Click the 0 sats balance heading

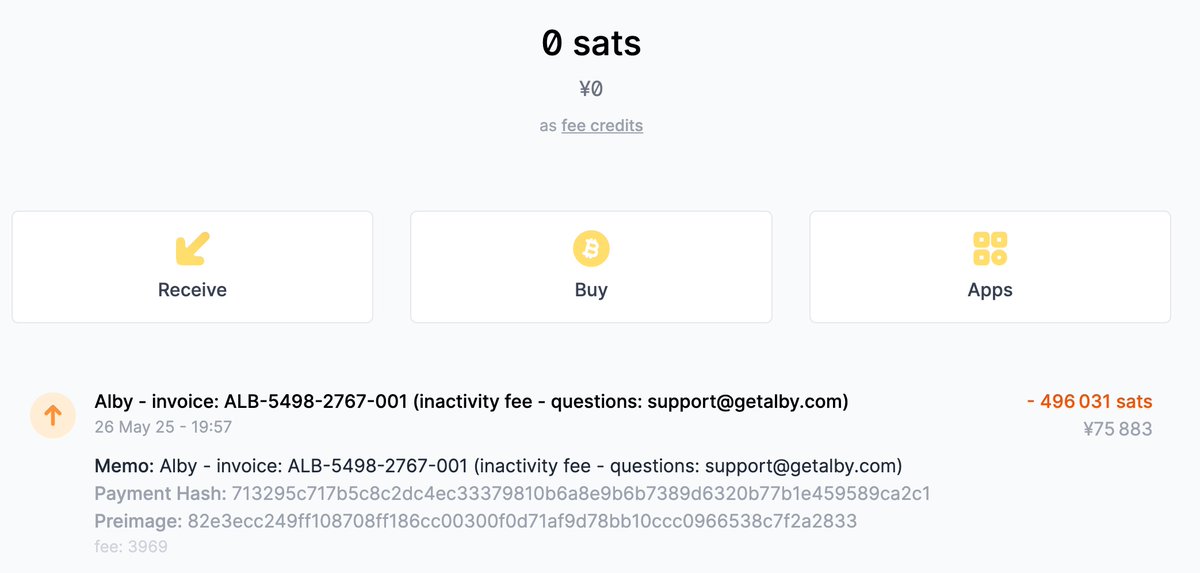coord(591,43)
